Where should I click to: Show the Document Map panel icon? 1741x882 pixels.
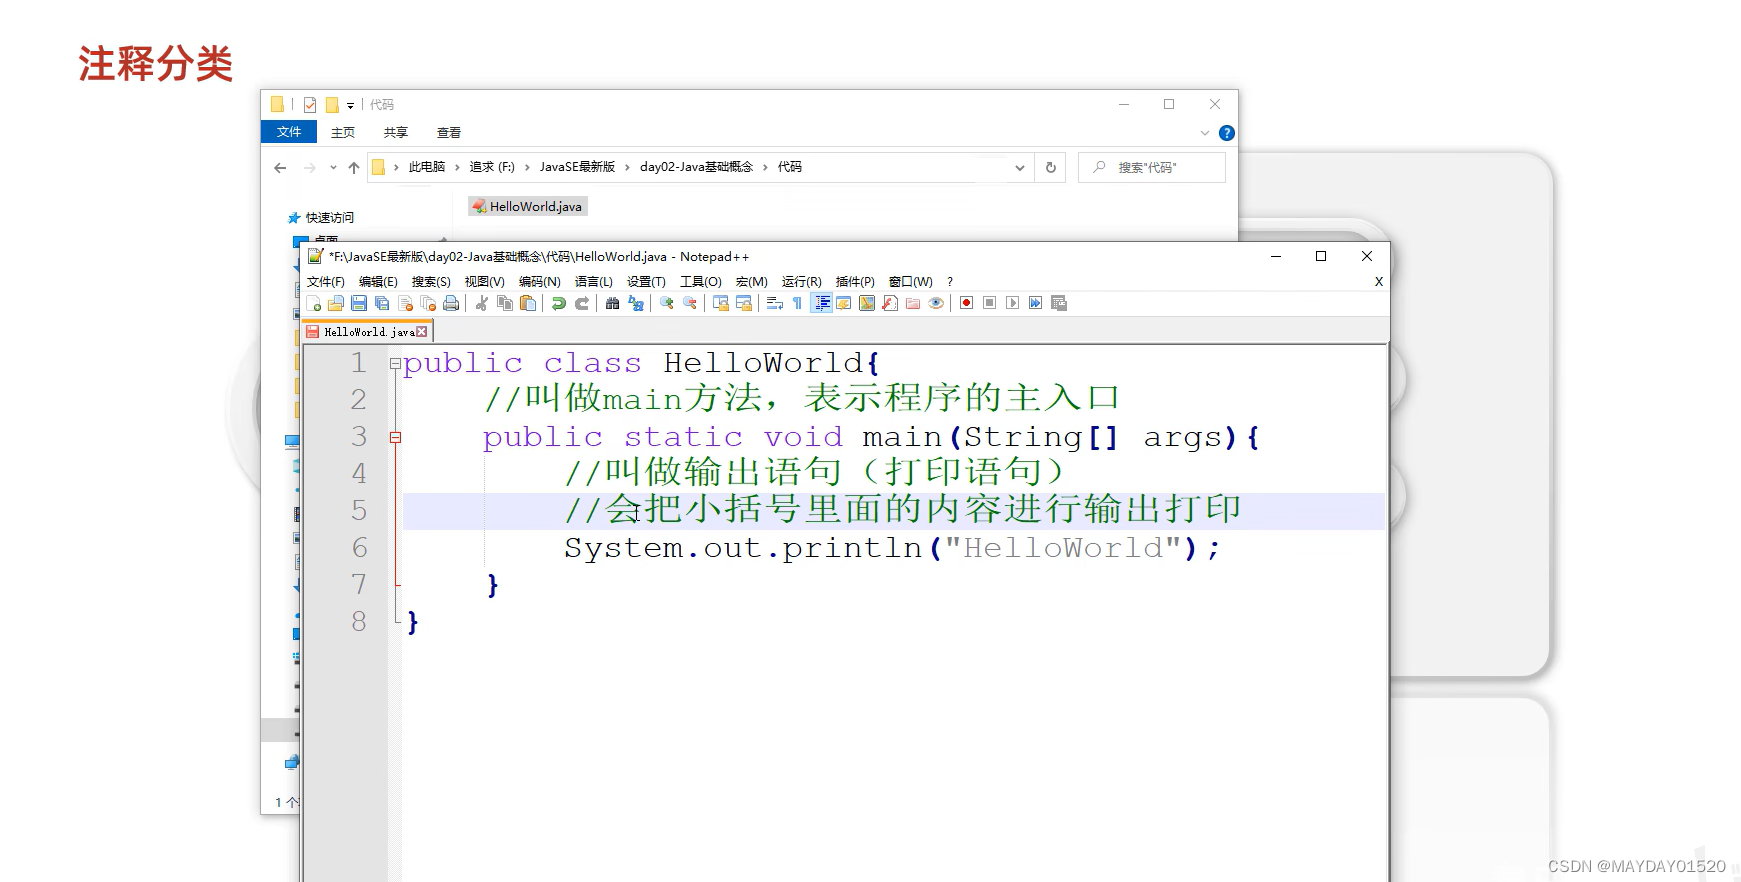click(x=867, y=303)
